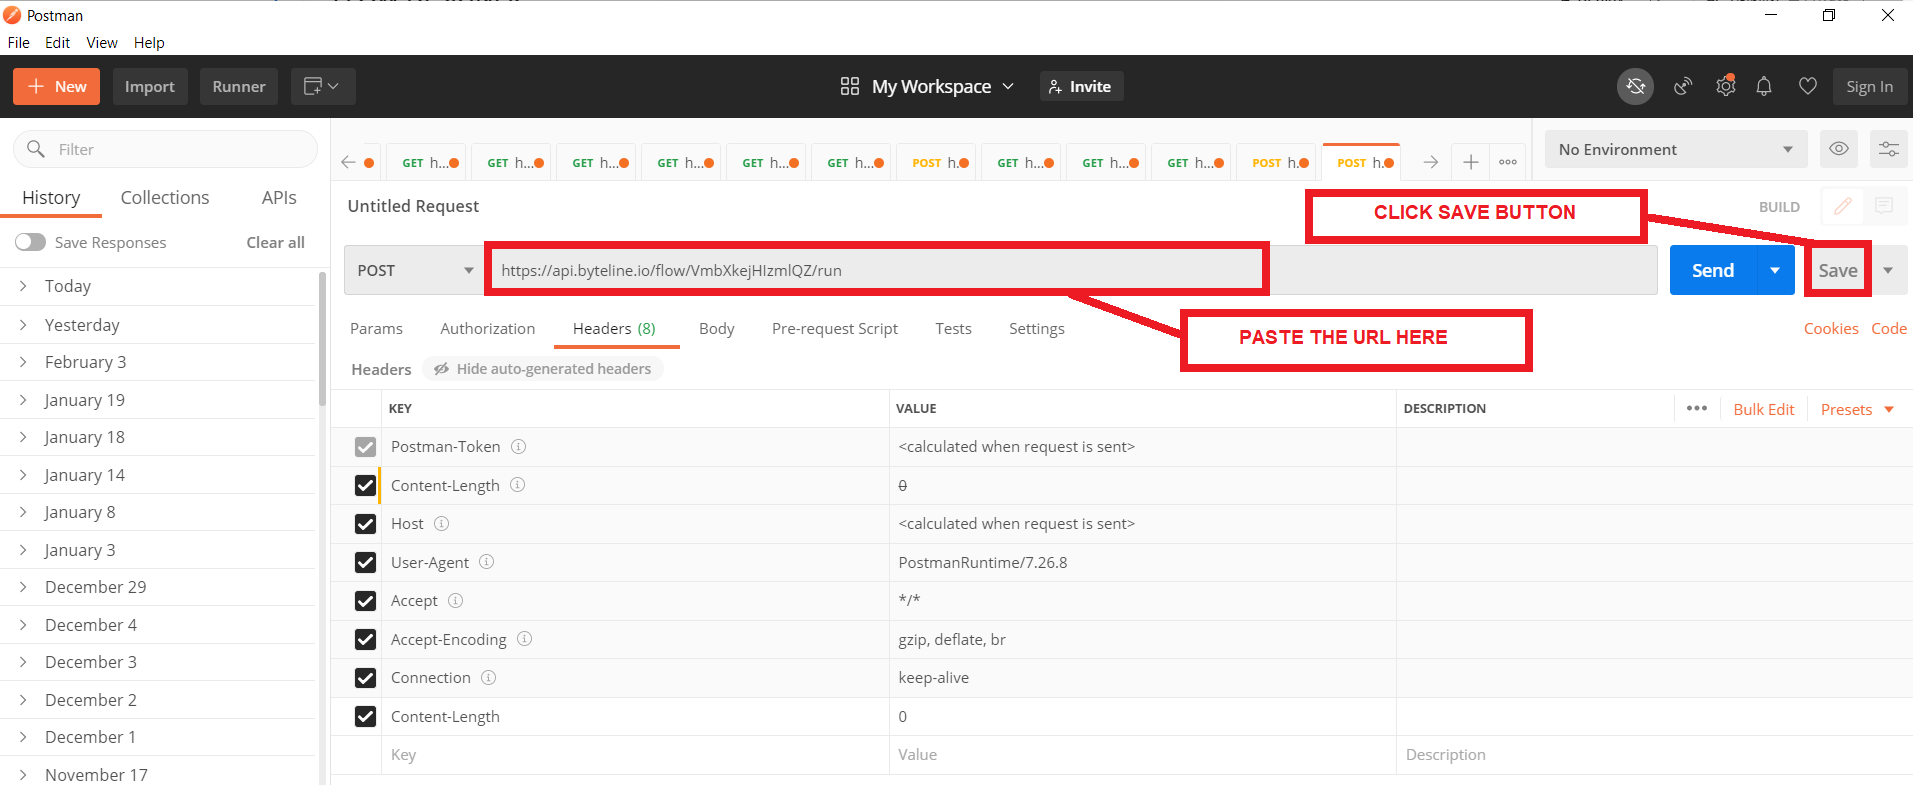Open the My Workspace dropdown

[942, 86]
